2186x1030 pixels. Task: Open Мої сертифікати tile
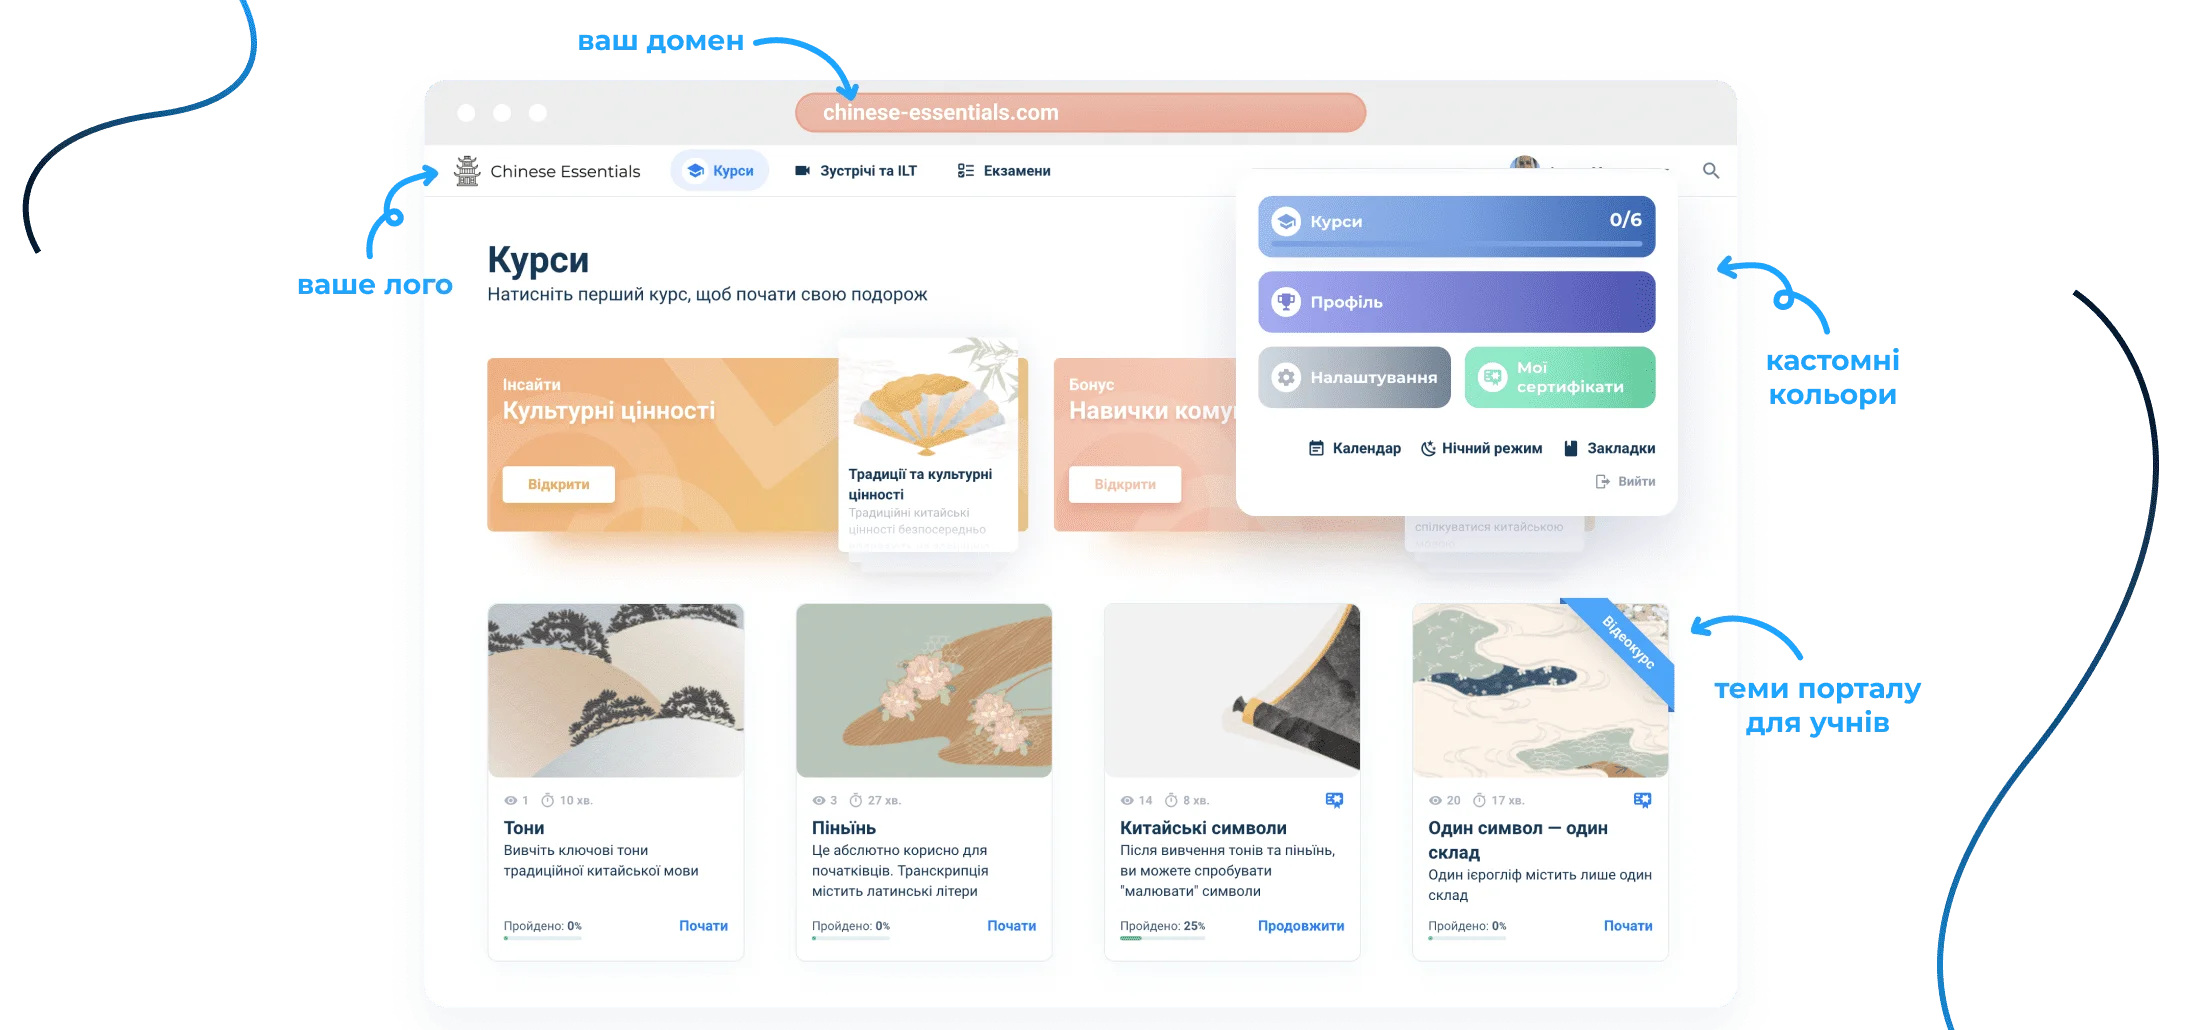1559,377
